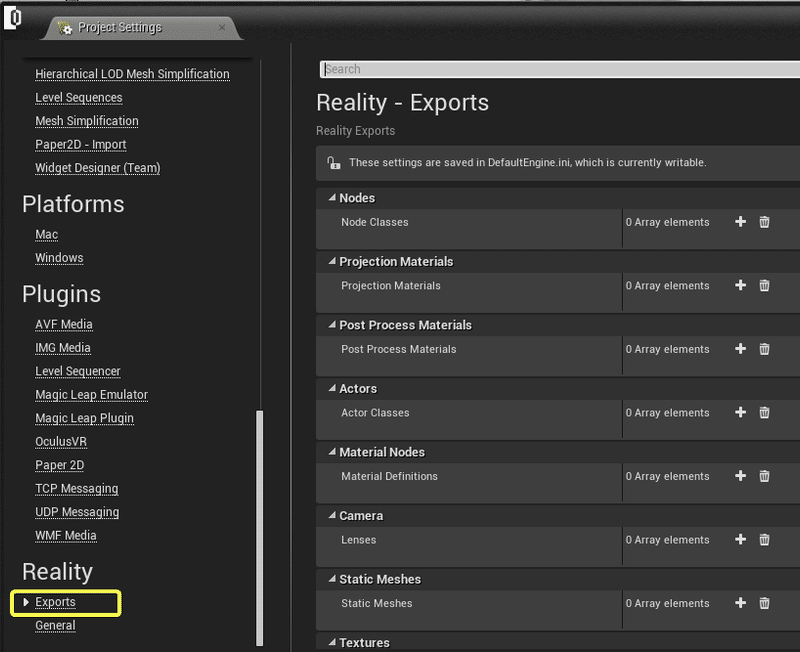
Task: Open WMF Media plugin settings
Action: click(65, 536)
